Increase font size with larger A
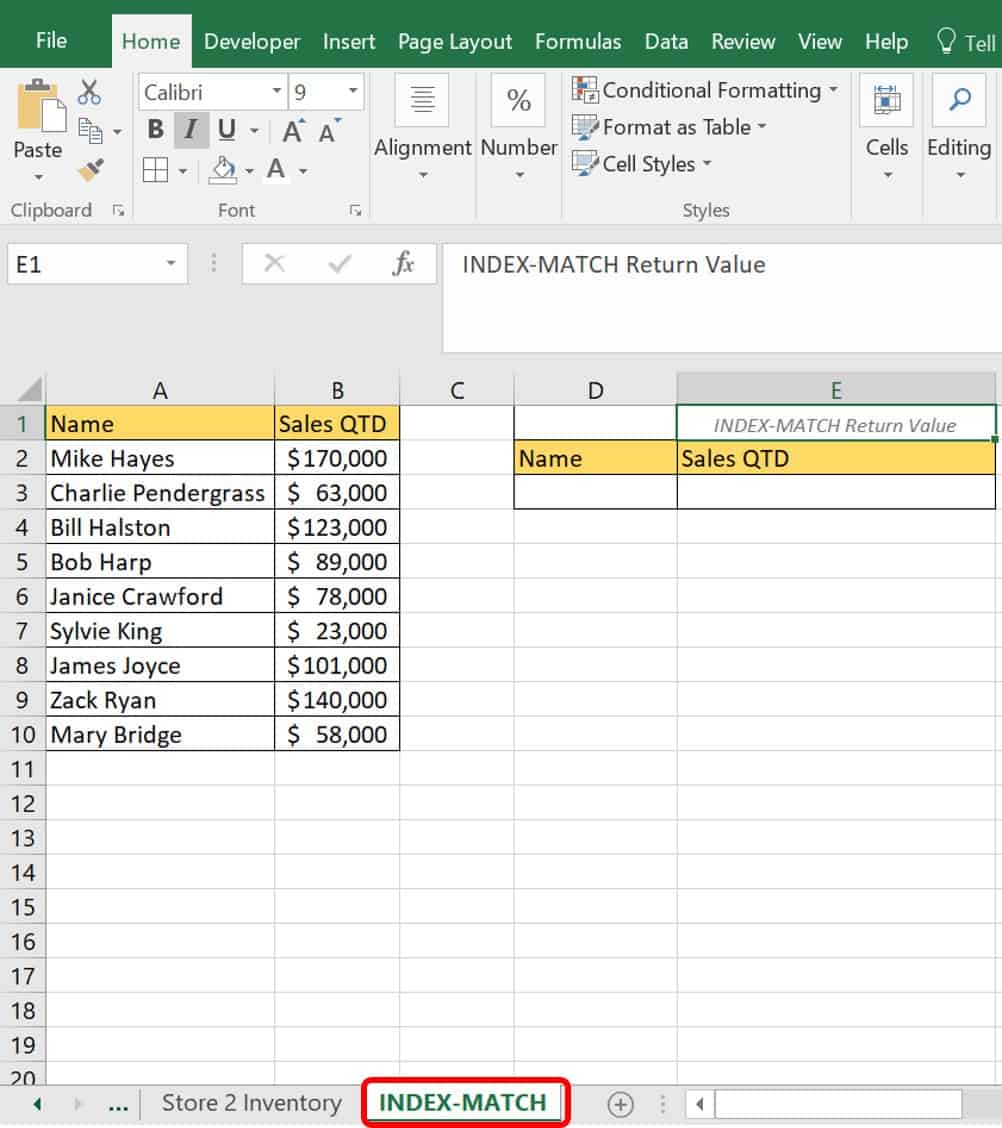 pyautogui.click(x=293, y=131)
